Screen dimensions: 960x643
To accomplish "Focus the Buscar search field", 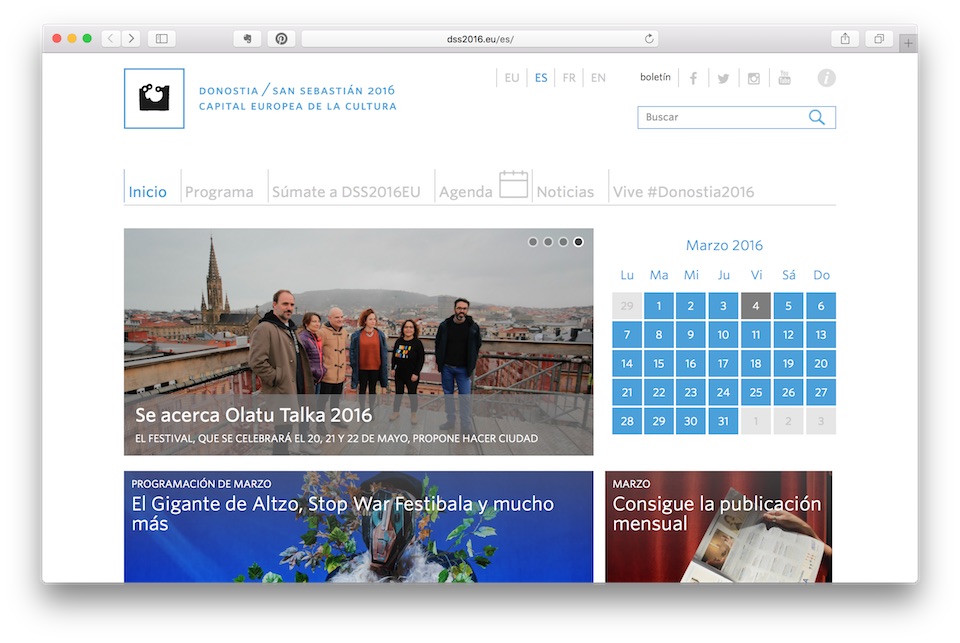I will 720,117.
